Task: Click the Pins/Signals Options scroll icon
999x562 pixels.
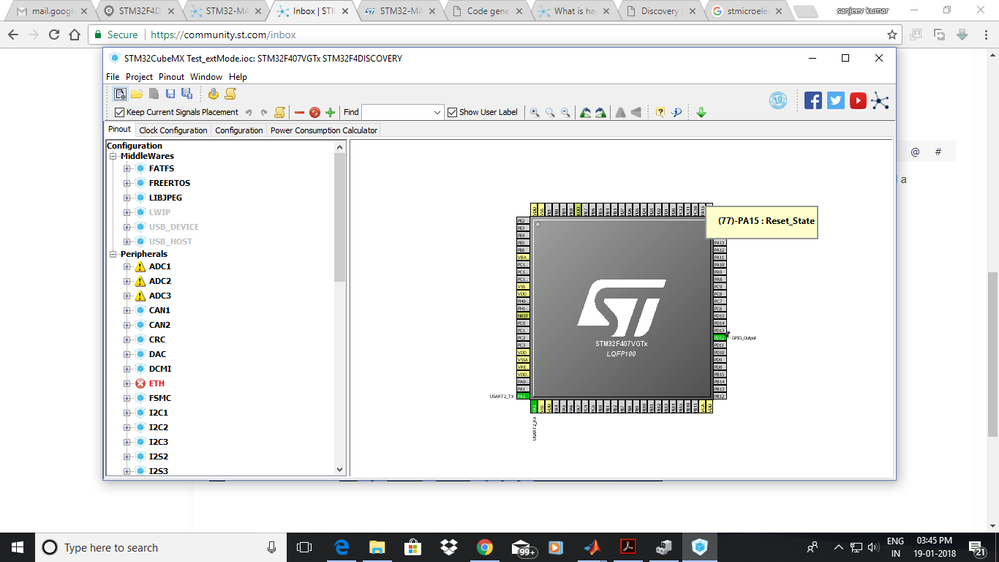Action: coord(279,113)
